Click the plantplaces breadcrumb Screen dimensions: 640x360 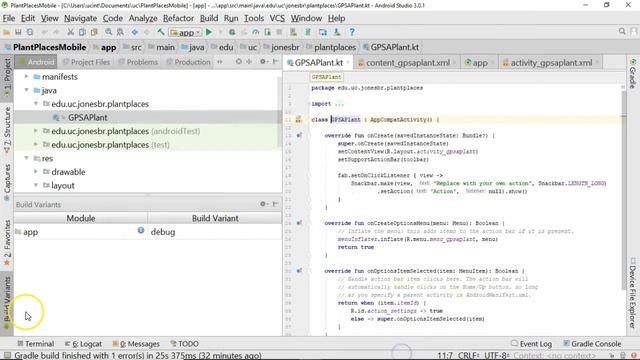coord(330,47)
